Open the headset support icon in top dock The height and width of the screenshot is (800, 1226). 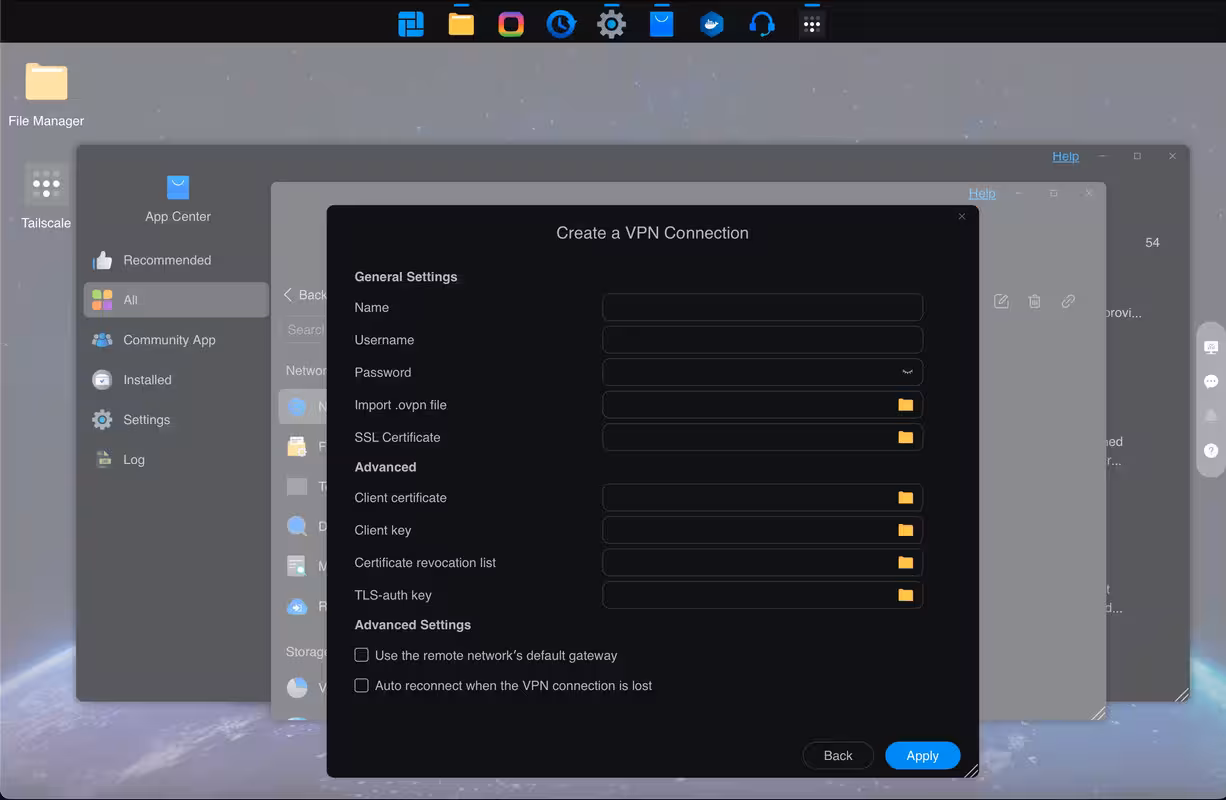tap(762, 24)
